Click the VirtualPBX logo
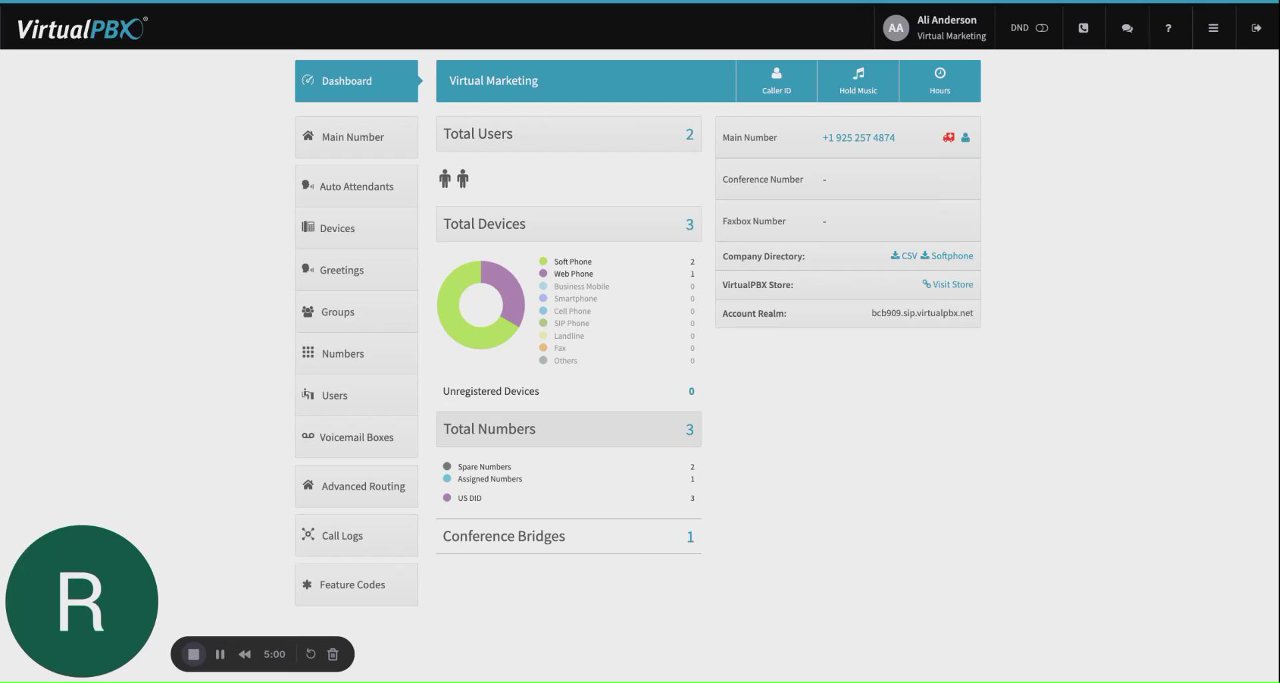Screen dimensions: 1280x683 (x=81, y=28)
